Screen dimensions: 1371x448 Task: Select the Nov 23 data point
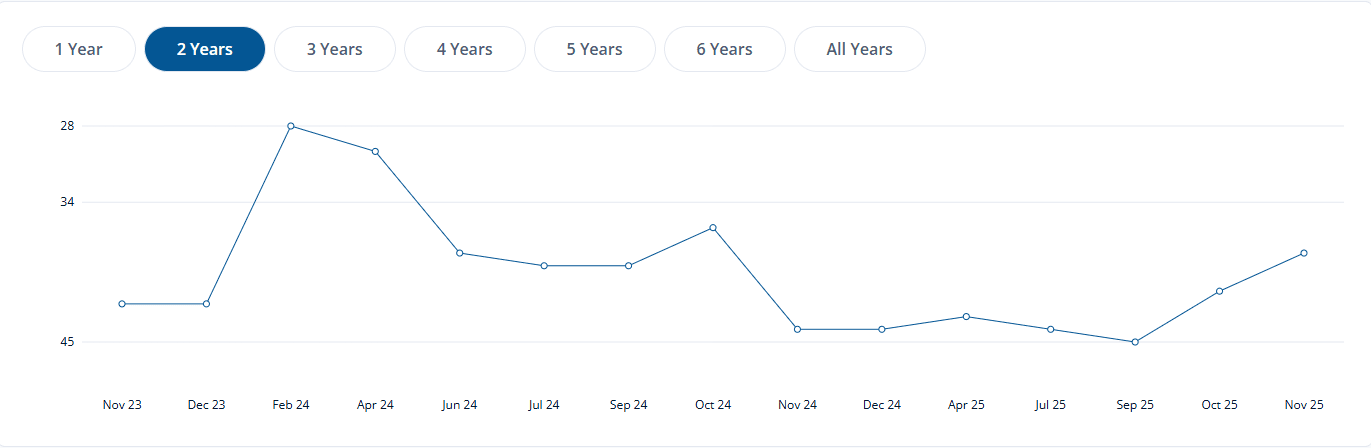(x=122, y=304)
